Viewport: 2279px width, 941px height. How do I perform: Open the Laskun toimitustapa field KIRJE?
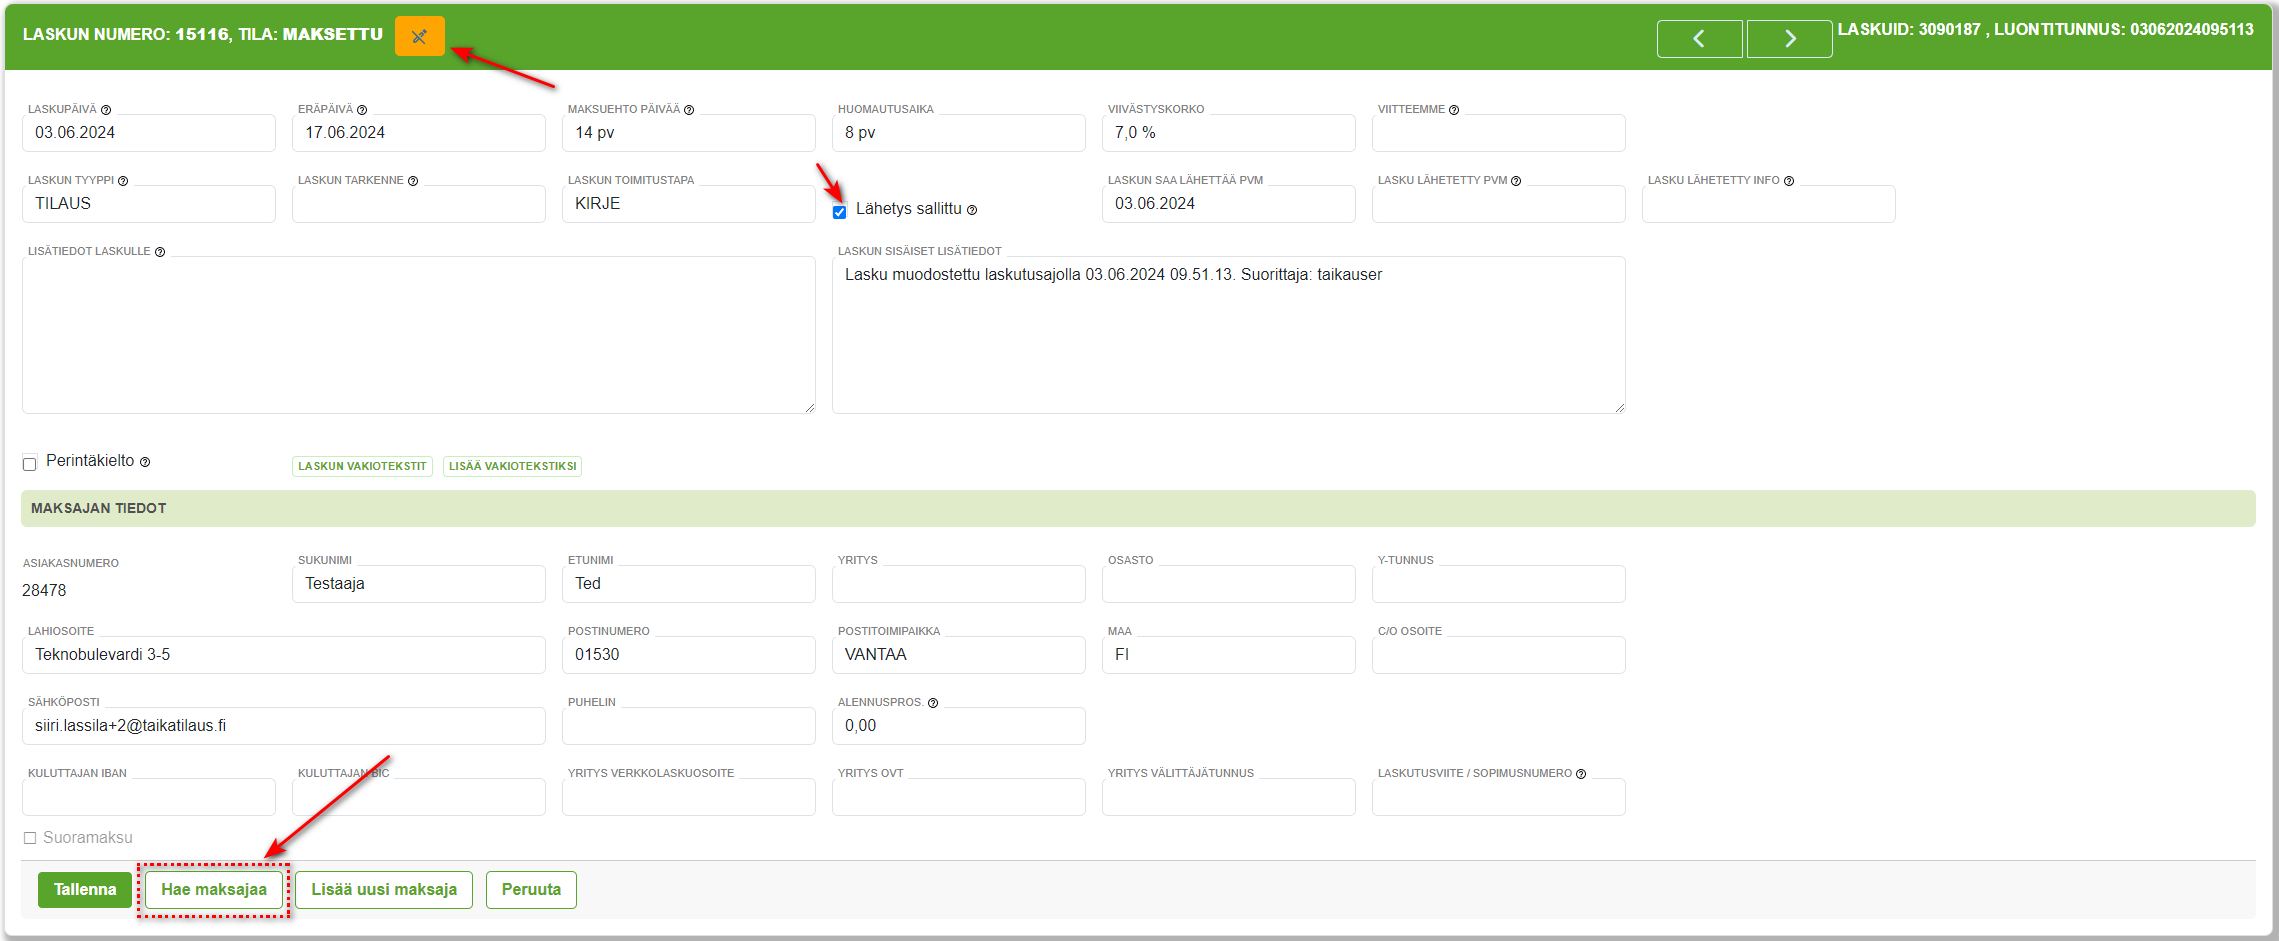689,204
